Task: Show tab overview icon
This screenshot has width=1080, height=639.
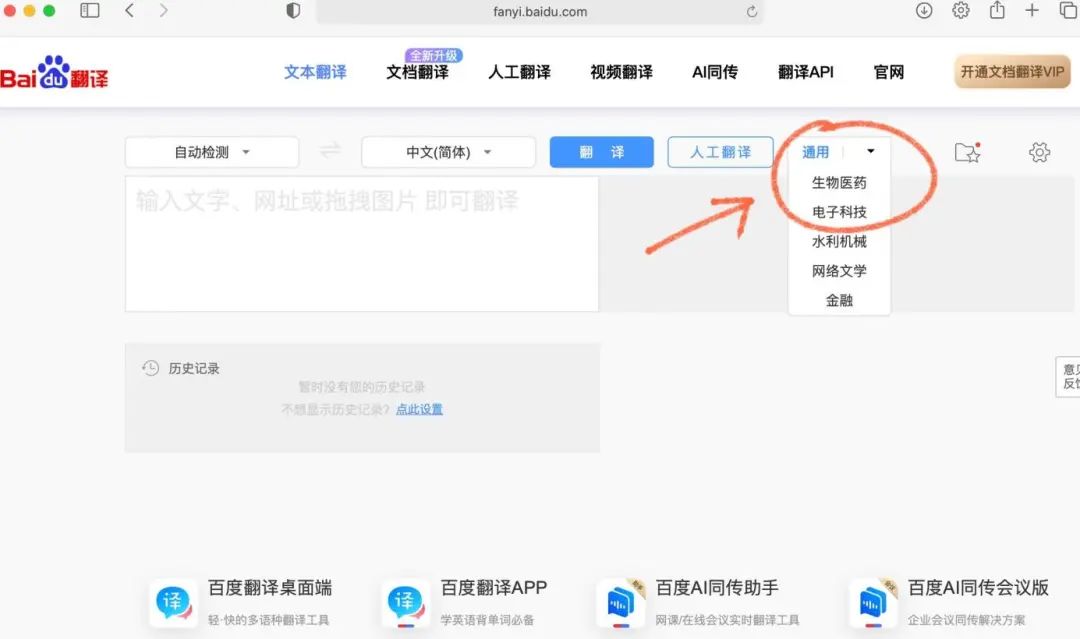Action: (x=1068, y=10)
